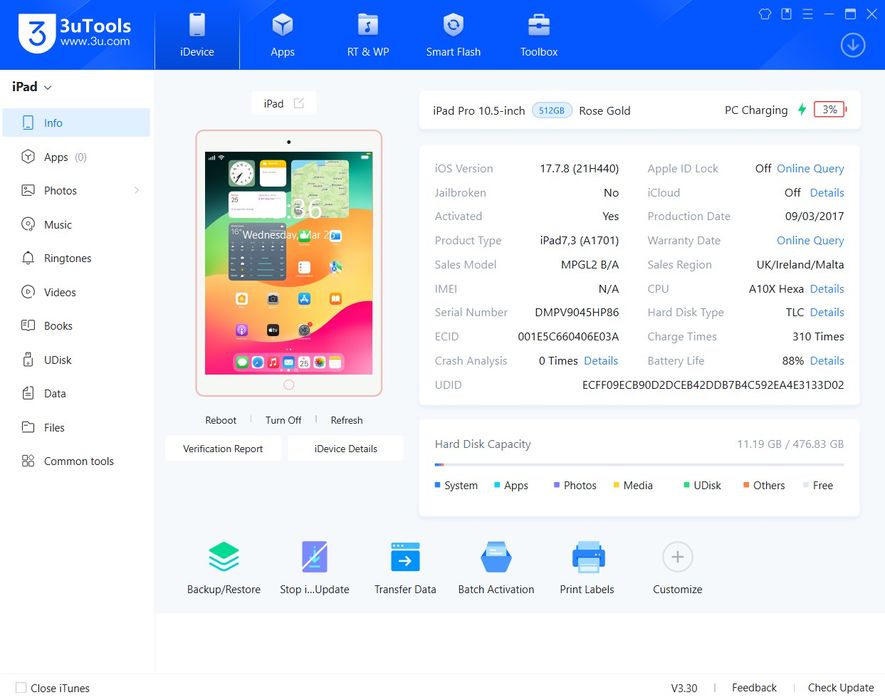Click the Photos legend color swatch
The height and width of the screenshot is (700, 885).
(557, 485)
